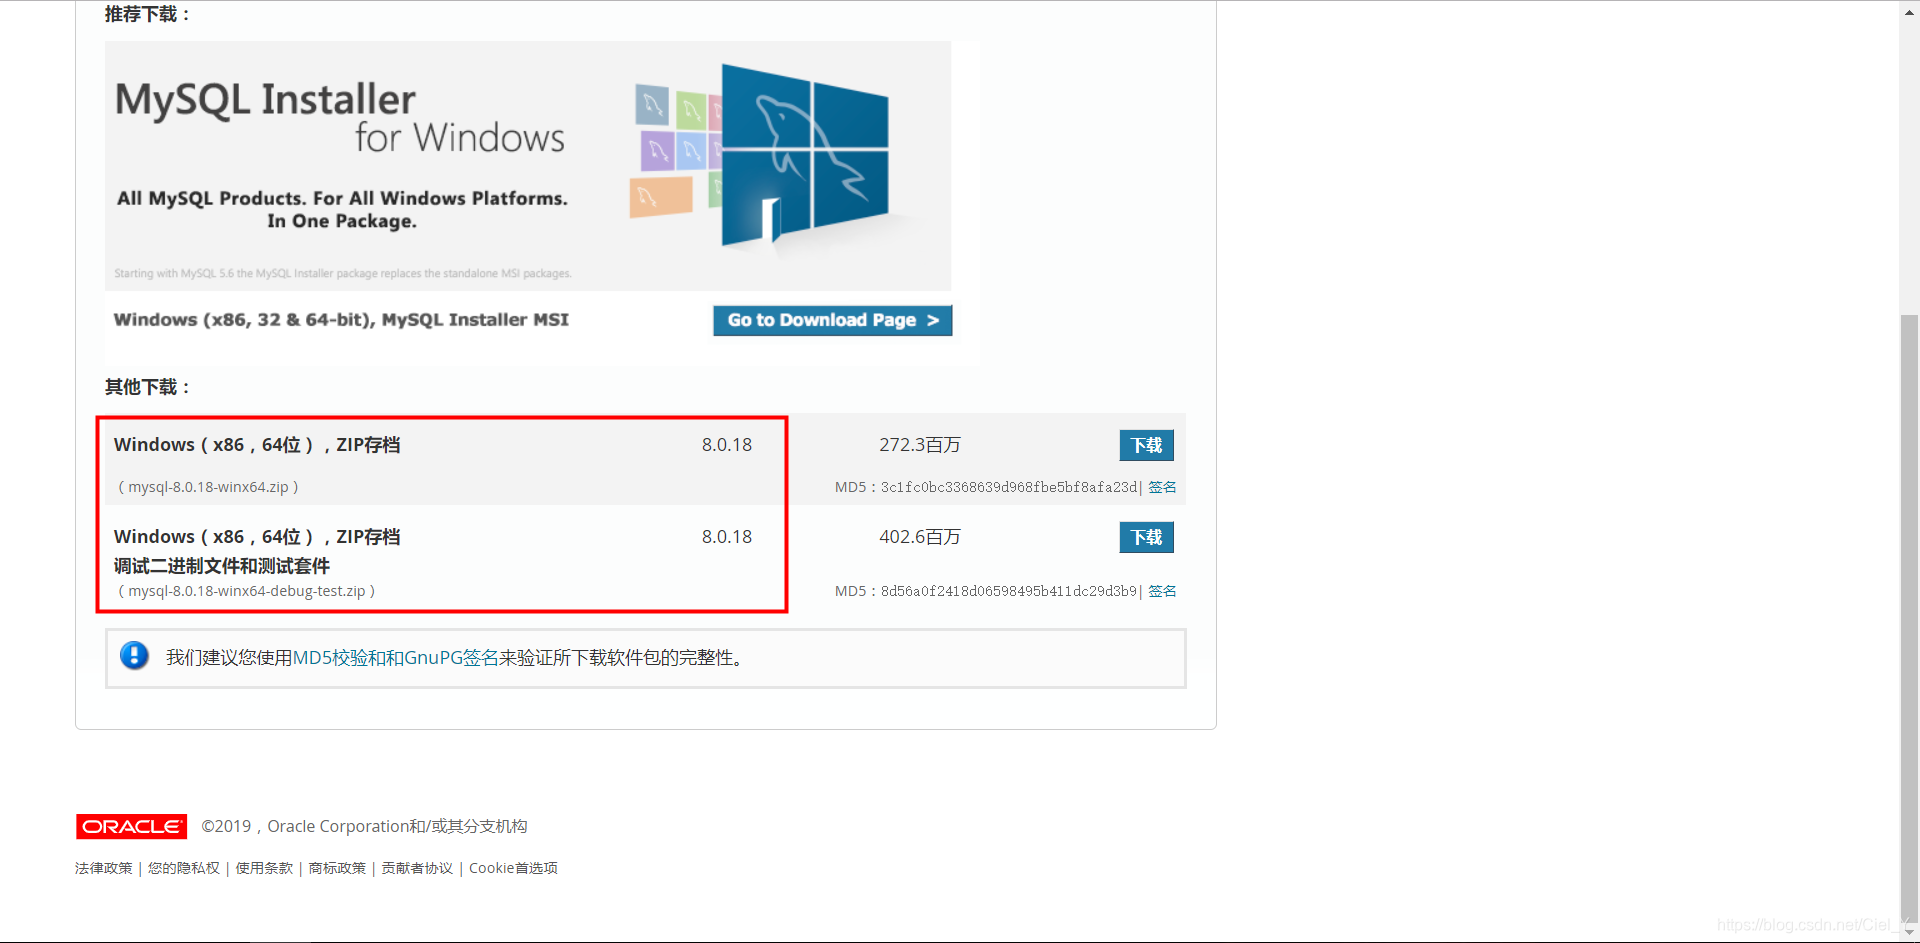Click the scrollbar down arrow

click(1909, 932)
